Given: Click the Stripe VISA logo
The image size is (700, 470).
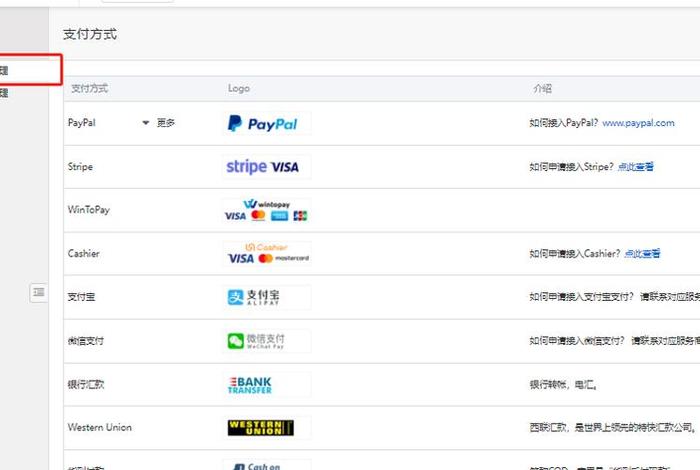Looking at the screenshot, I should (x=267, y=166).
